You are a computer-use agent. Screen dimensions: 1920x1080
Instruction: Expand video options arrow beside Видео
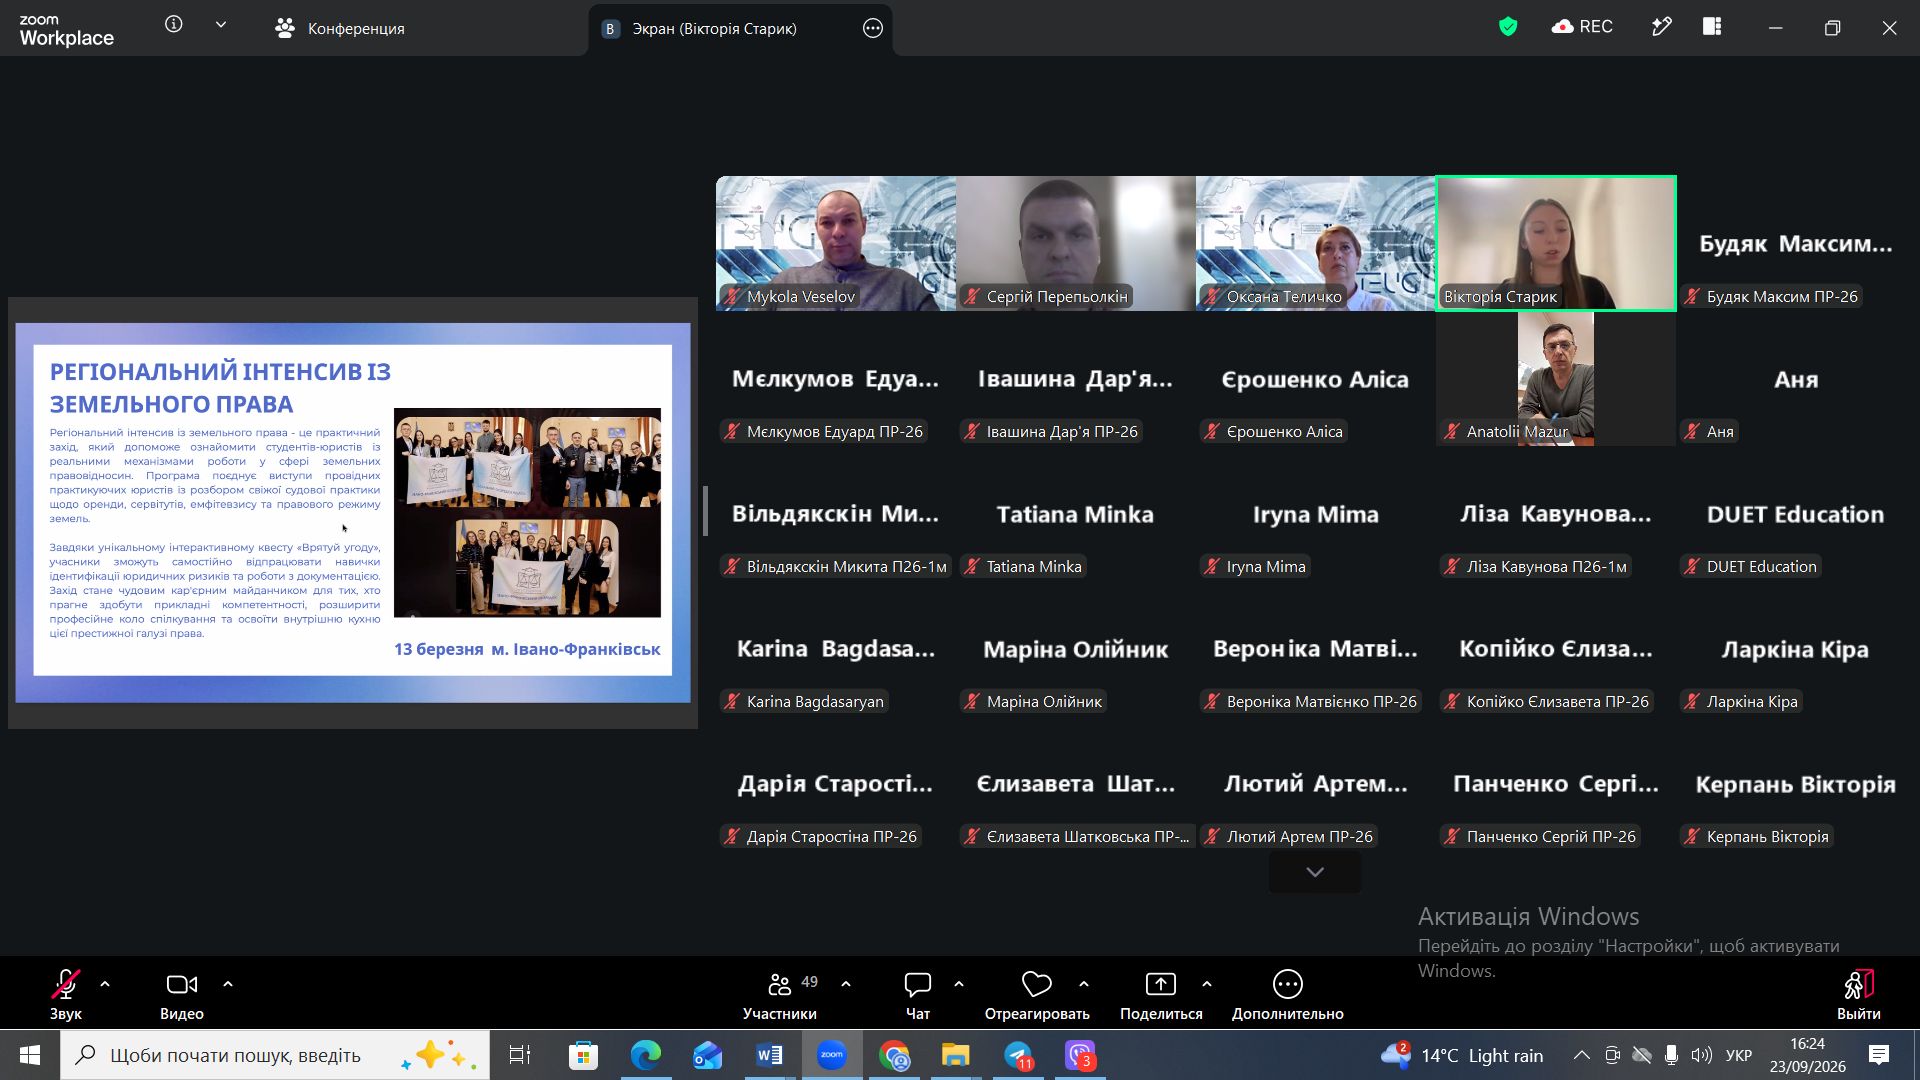(228, 984)
